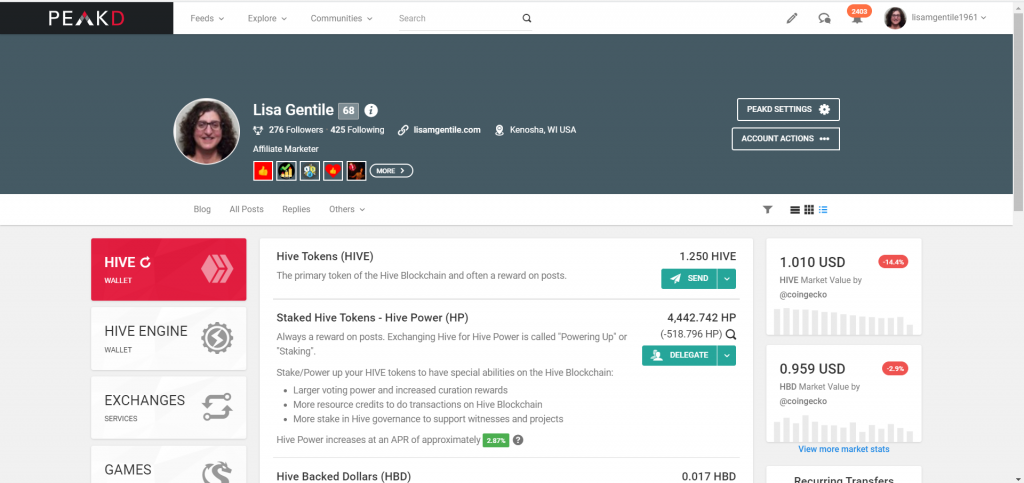This screenshot has height=483, width=1024.
Task: Click the Hive logo on red wallet card
Action: click(217, 269)
